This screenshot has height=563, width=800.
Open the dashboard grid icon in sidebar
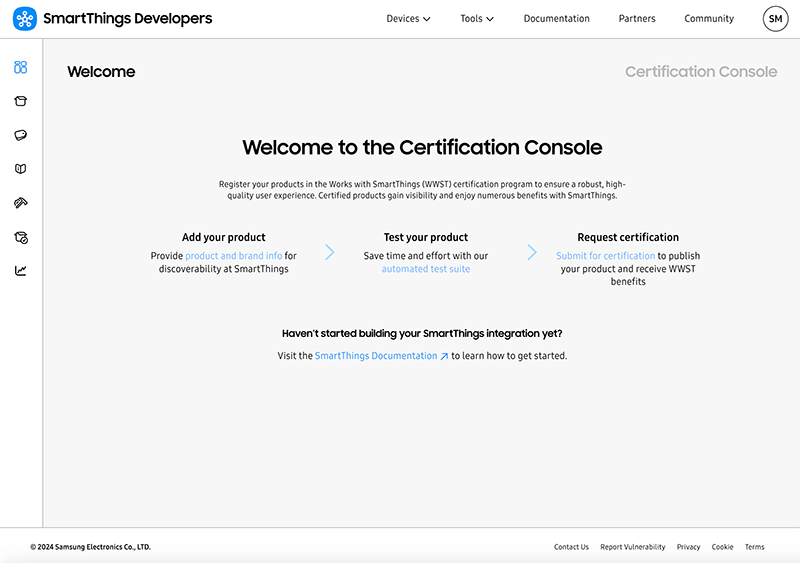[20, 67]
